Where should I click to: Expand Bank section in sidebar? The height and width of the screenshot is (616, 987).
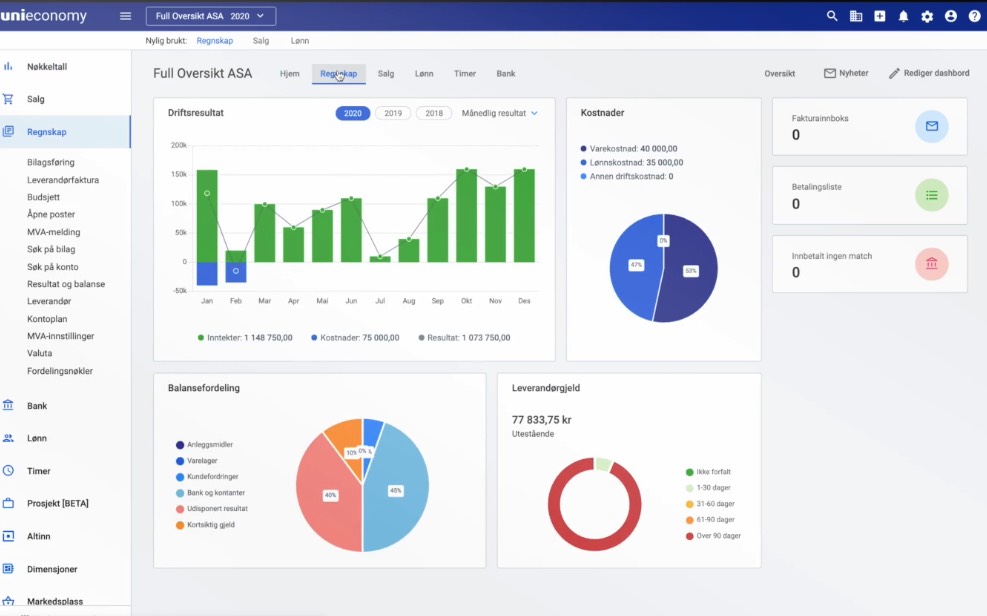click(37, 406)
